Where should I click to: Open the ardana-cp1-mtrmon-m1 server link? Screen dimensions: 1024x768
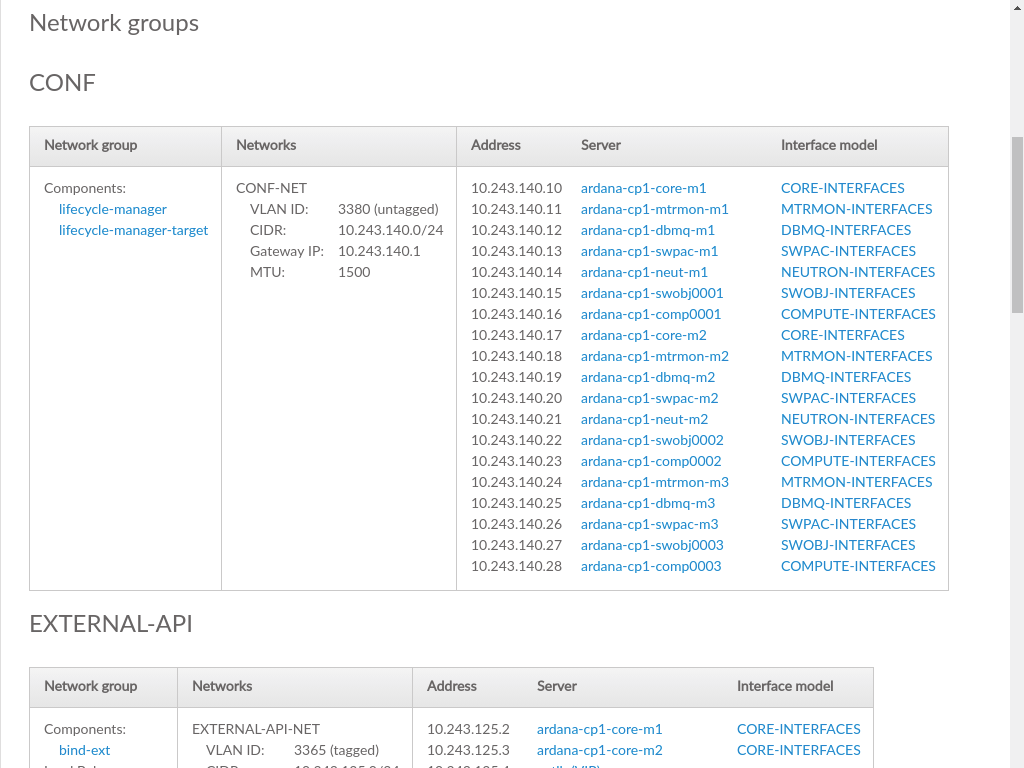654,209
